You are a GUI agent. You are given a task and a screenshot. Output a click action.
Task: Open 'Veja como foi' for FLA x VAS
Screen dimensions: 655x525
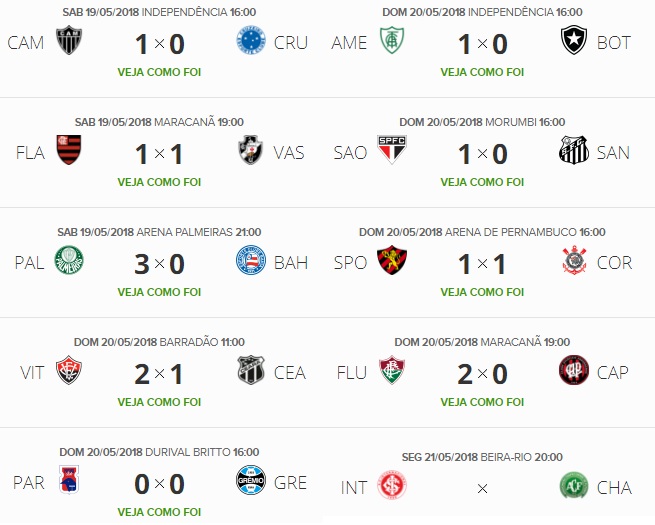tap(159, 182)
